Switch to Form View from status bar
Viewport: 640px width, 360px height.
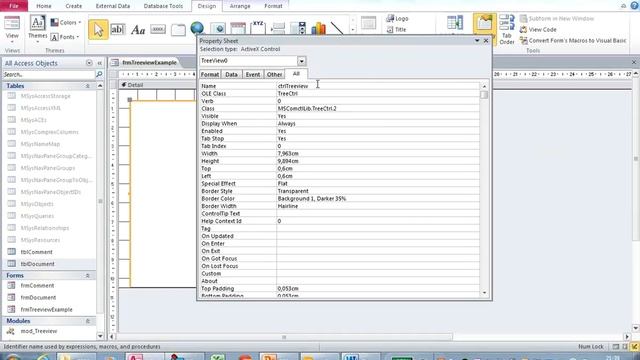pos(616,347)
